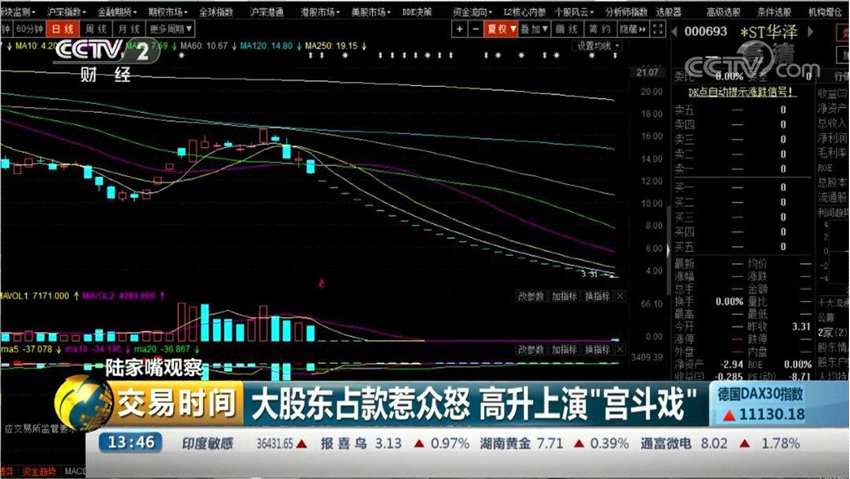Click the 昨收 3.31 value
Image resolution: width=850 pixels, height=479 pixels.
click(x=801, y=327)
